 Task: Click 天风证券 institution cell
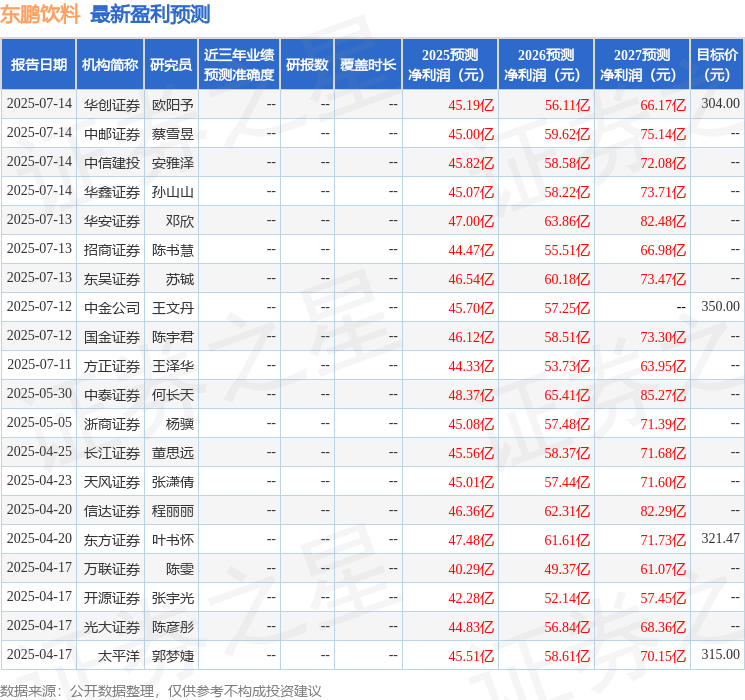[112, 482]
